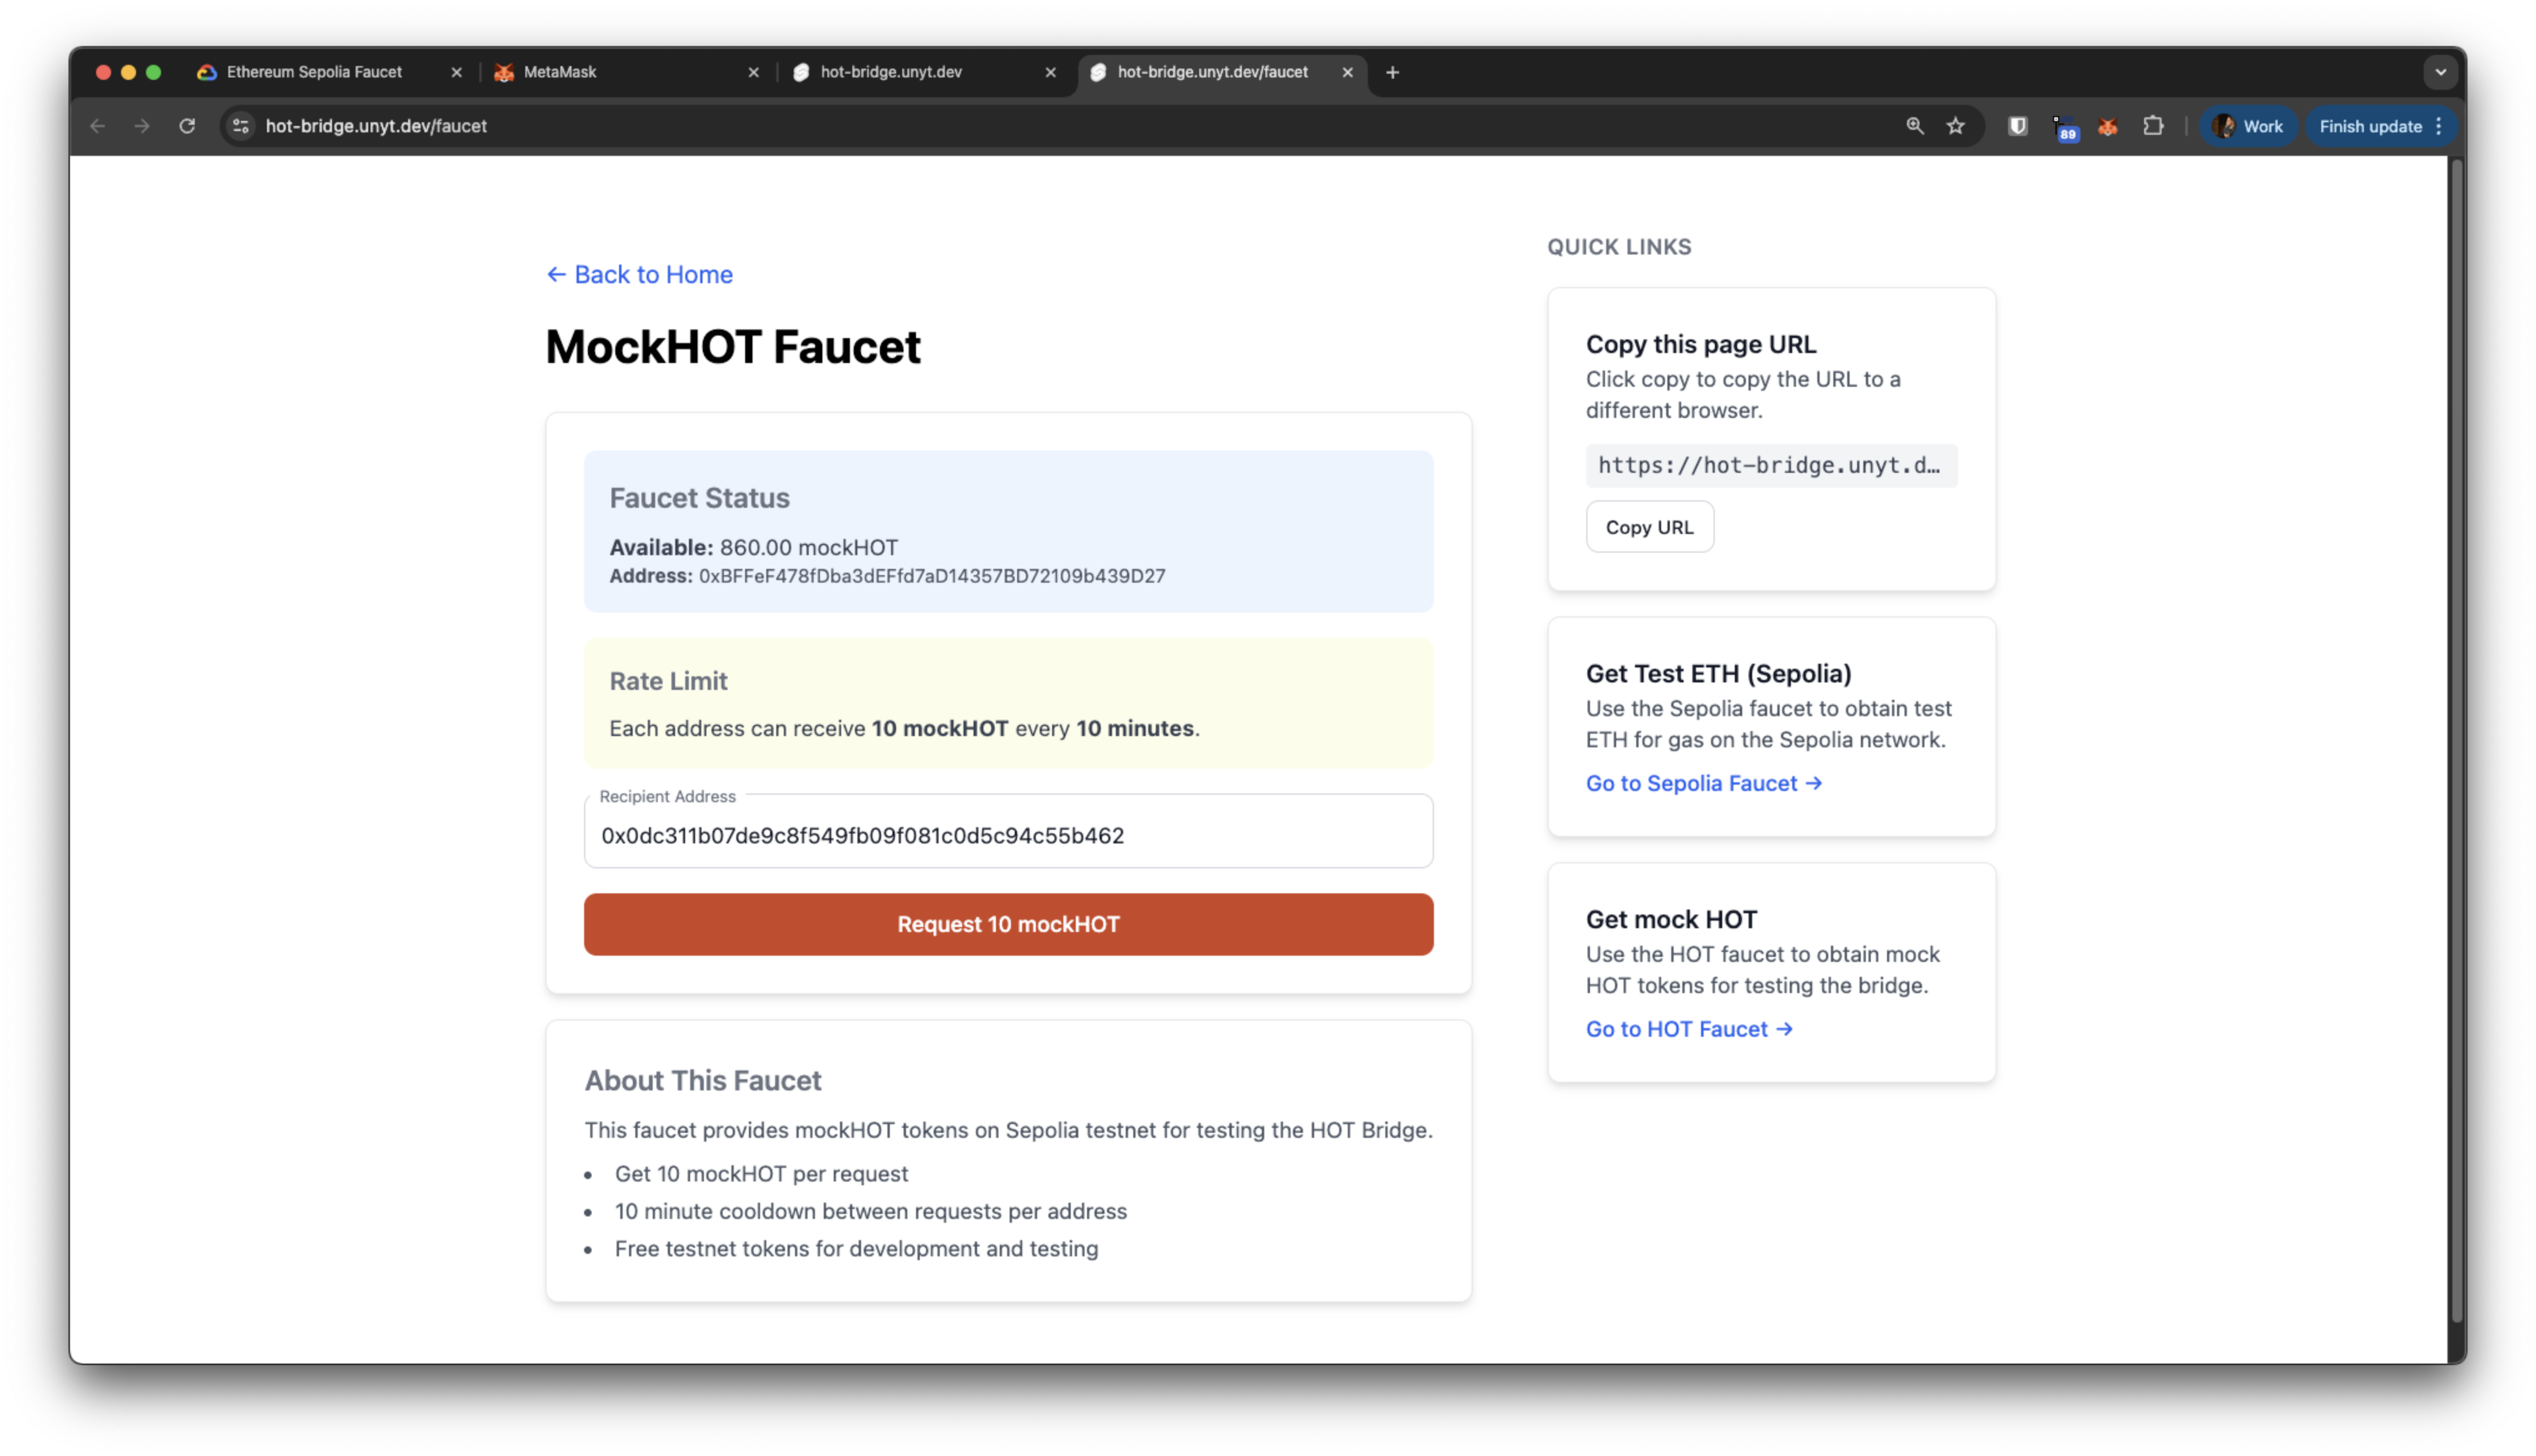This screenshot has width=2536, height=1456.
Task: Reload the current faucet page
Action: 187,126
